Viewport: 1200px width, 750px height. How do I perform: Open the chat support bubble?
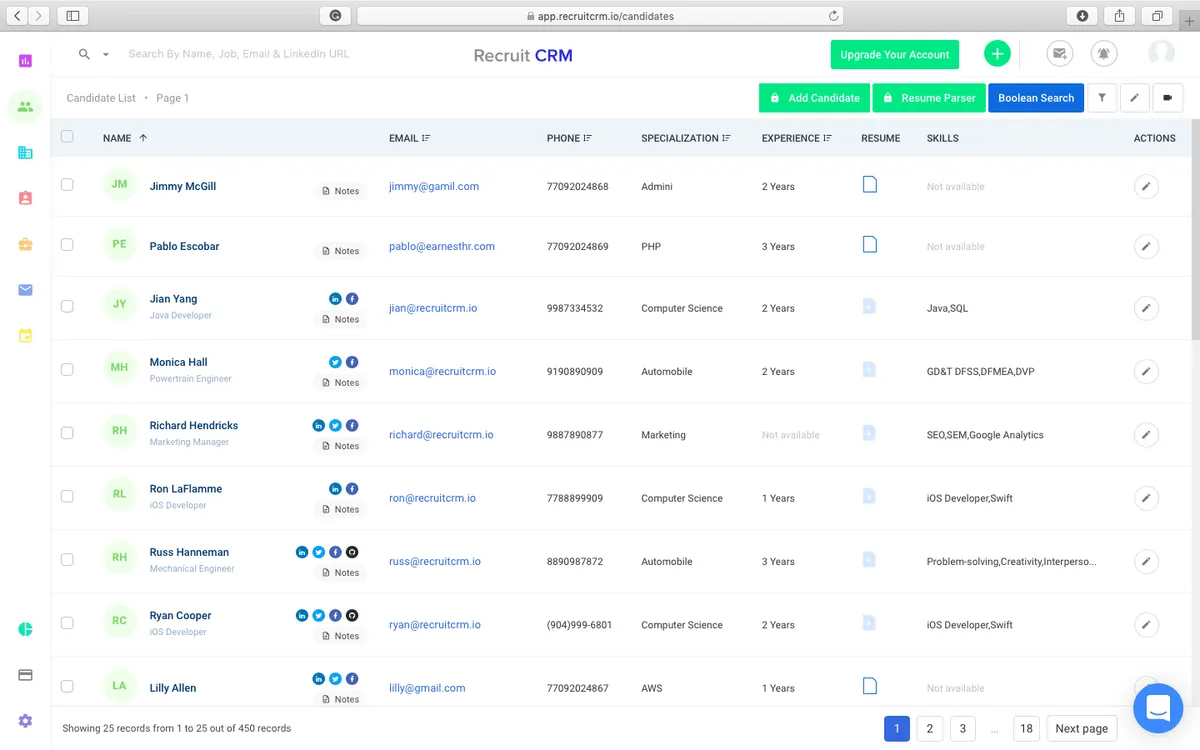[x=1158, y=708]
